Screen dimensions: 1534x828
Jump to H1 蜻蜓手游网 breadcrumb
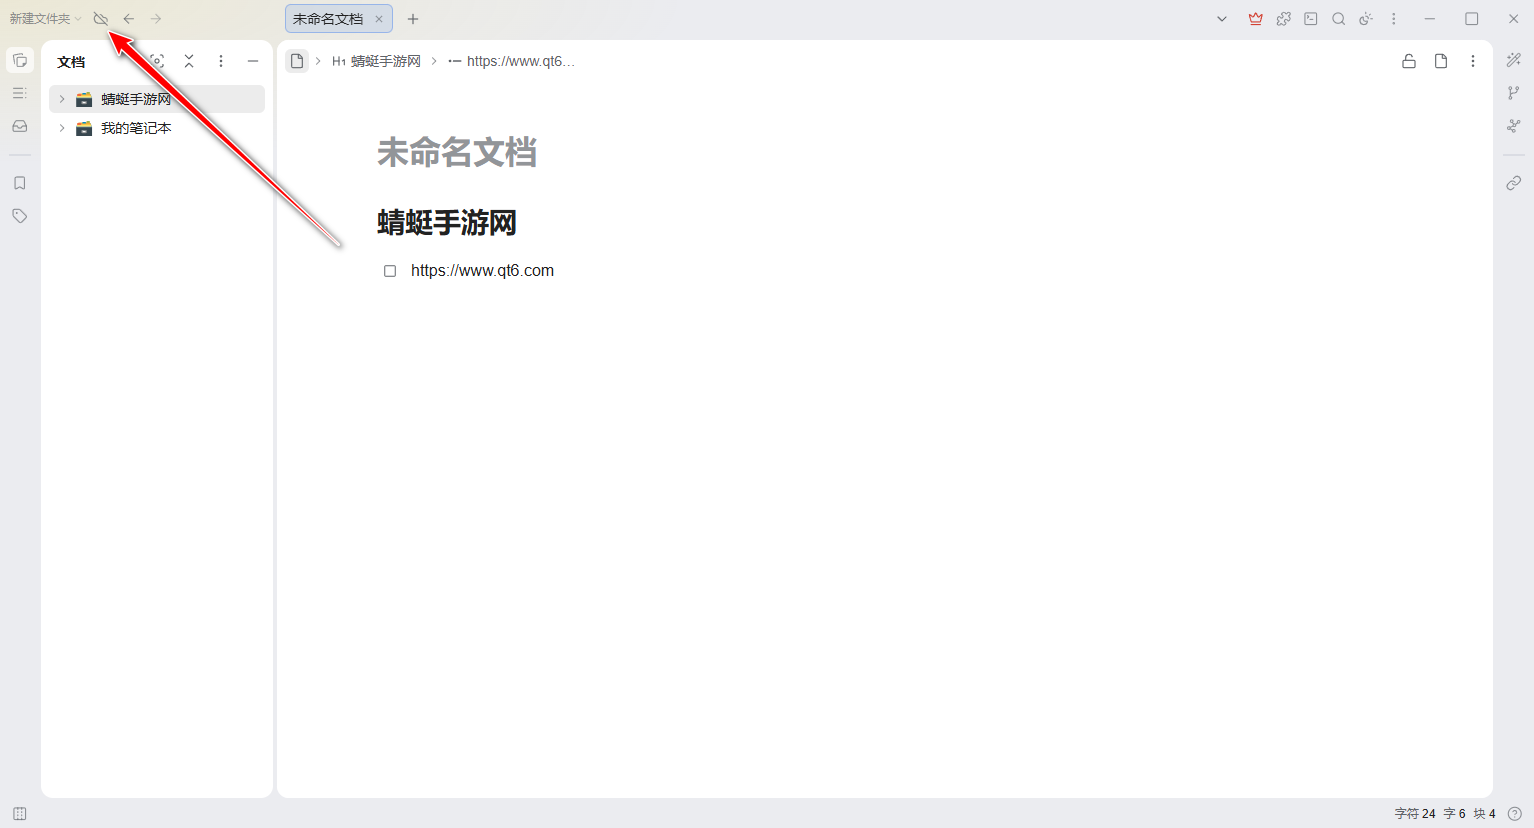[x=377, y=61]
